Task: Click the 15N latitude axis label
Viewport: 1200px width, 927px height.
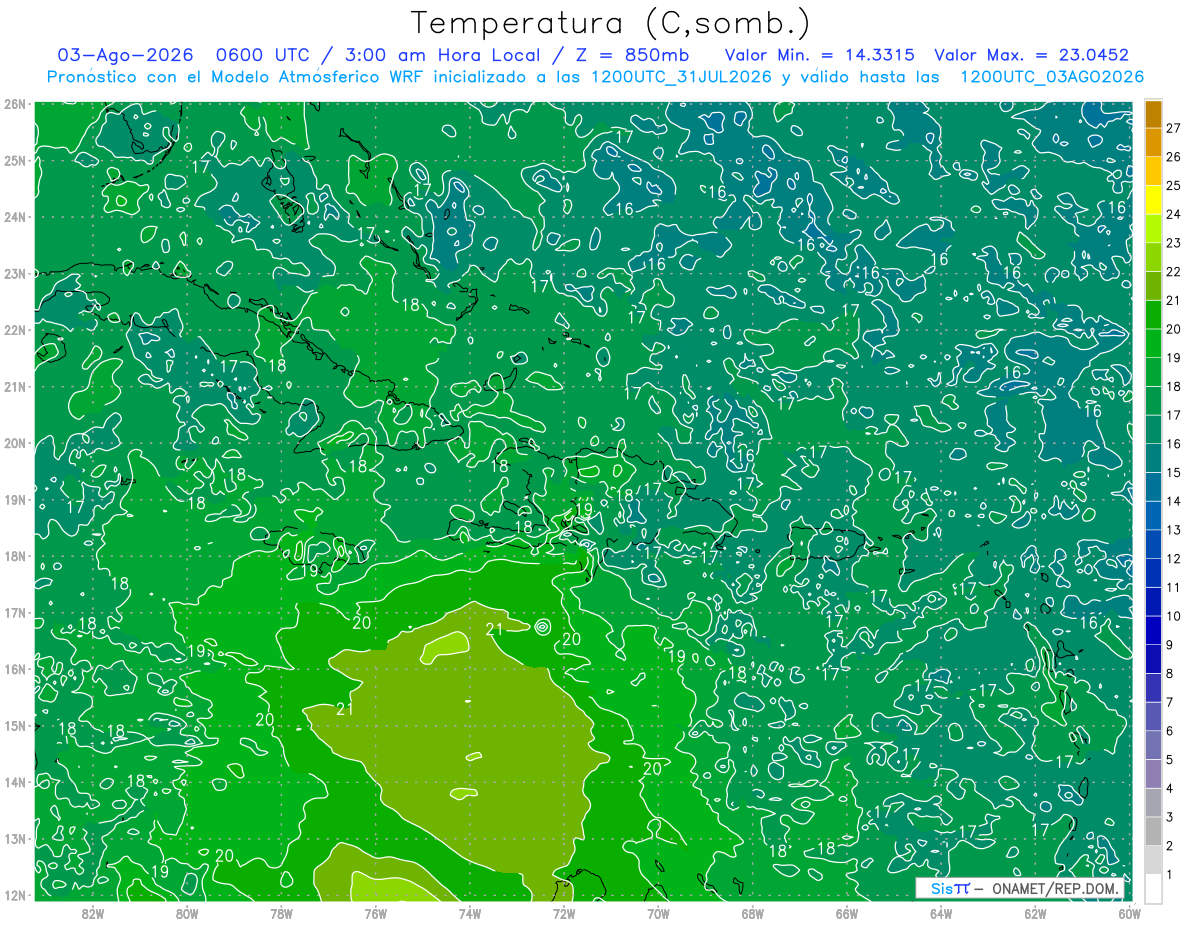Action: click(15, 725)
